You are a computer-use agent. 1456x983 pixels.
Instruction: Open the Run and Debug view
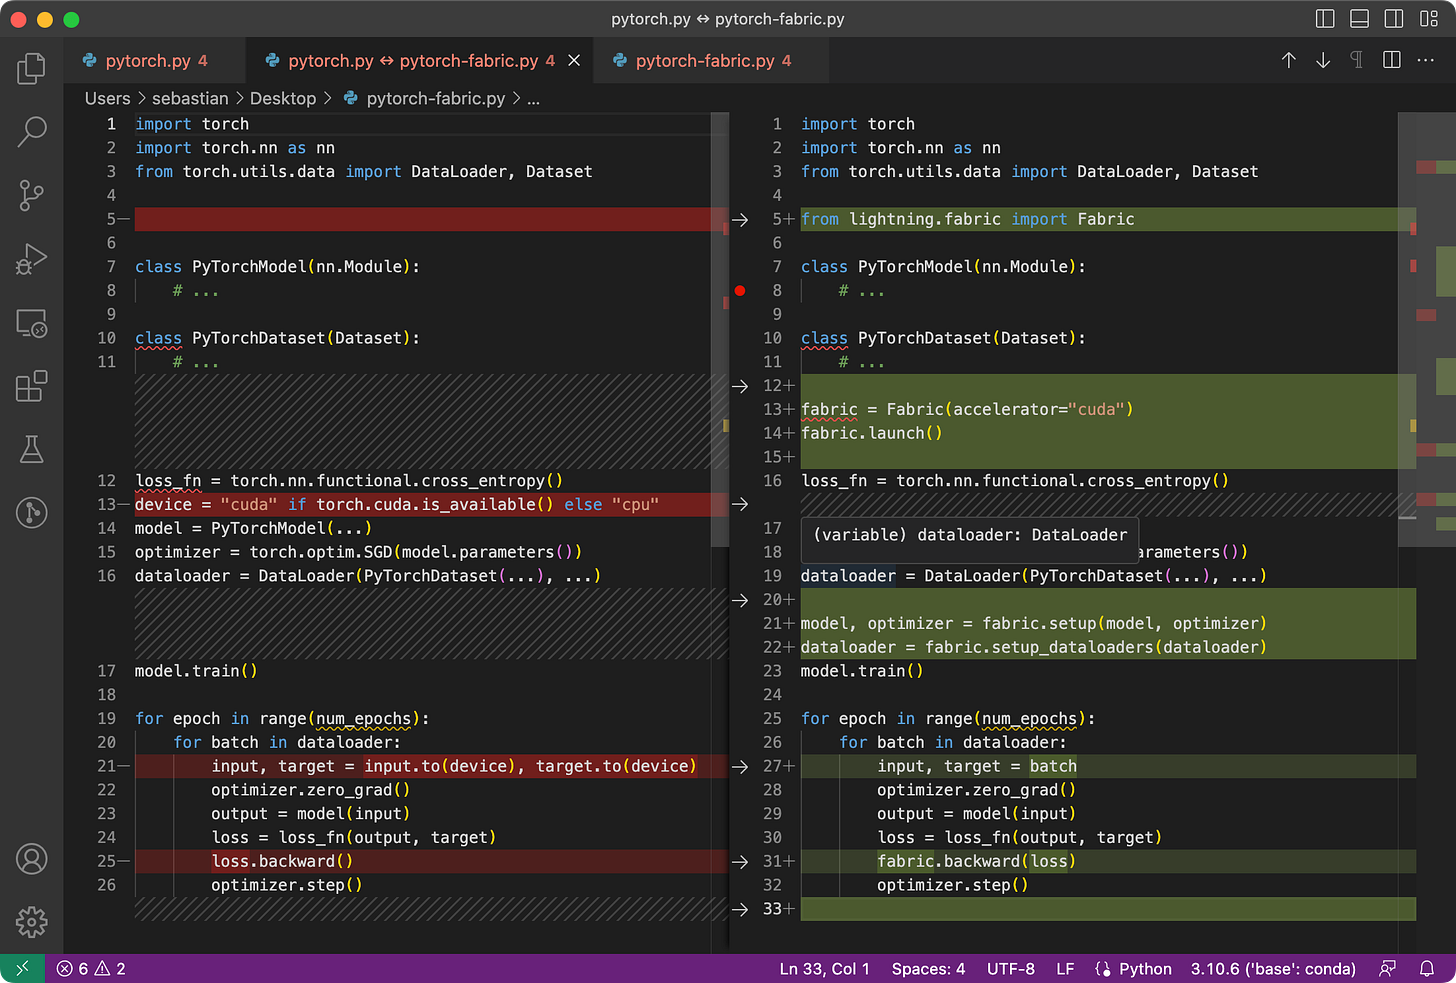pyautogui.click(x=31, y=258)
